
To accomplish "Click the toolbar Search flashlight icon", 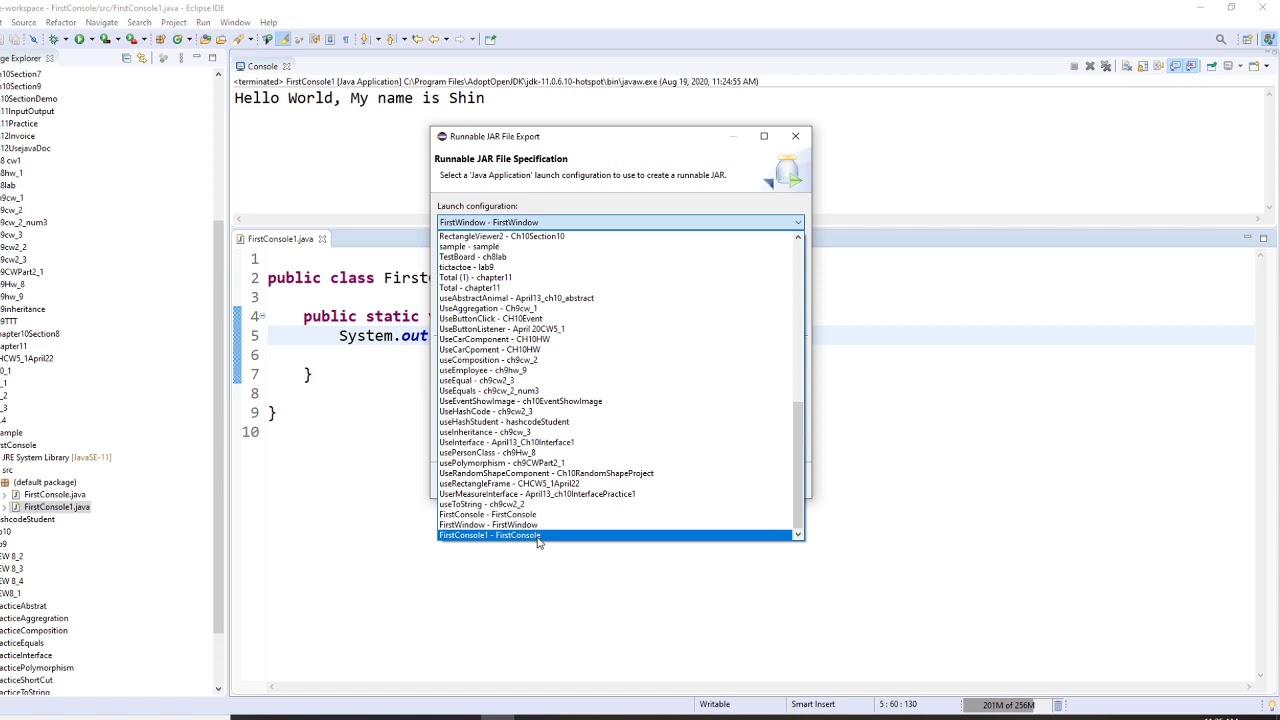I will 237,39.
